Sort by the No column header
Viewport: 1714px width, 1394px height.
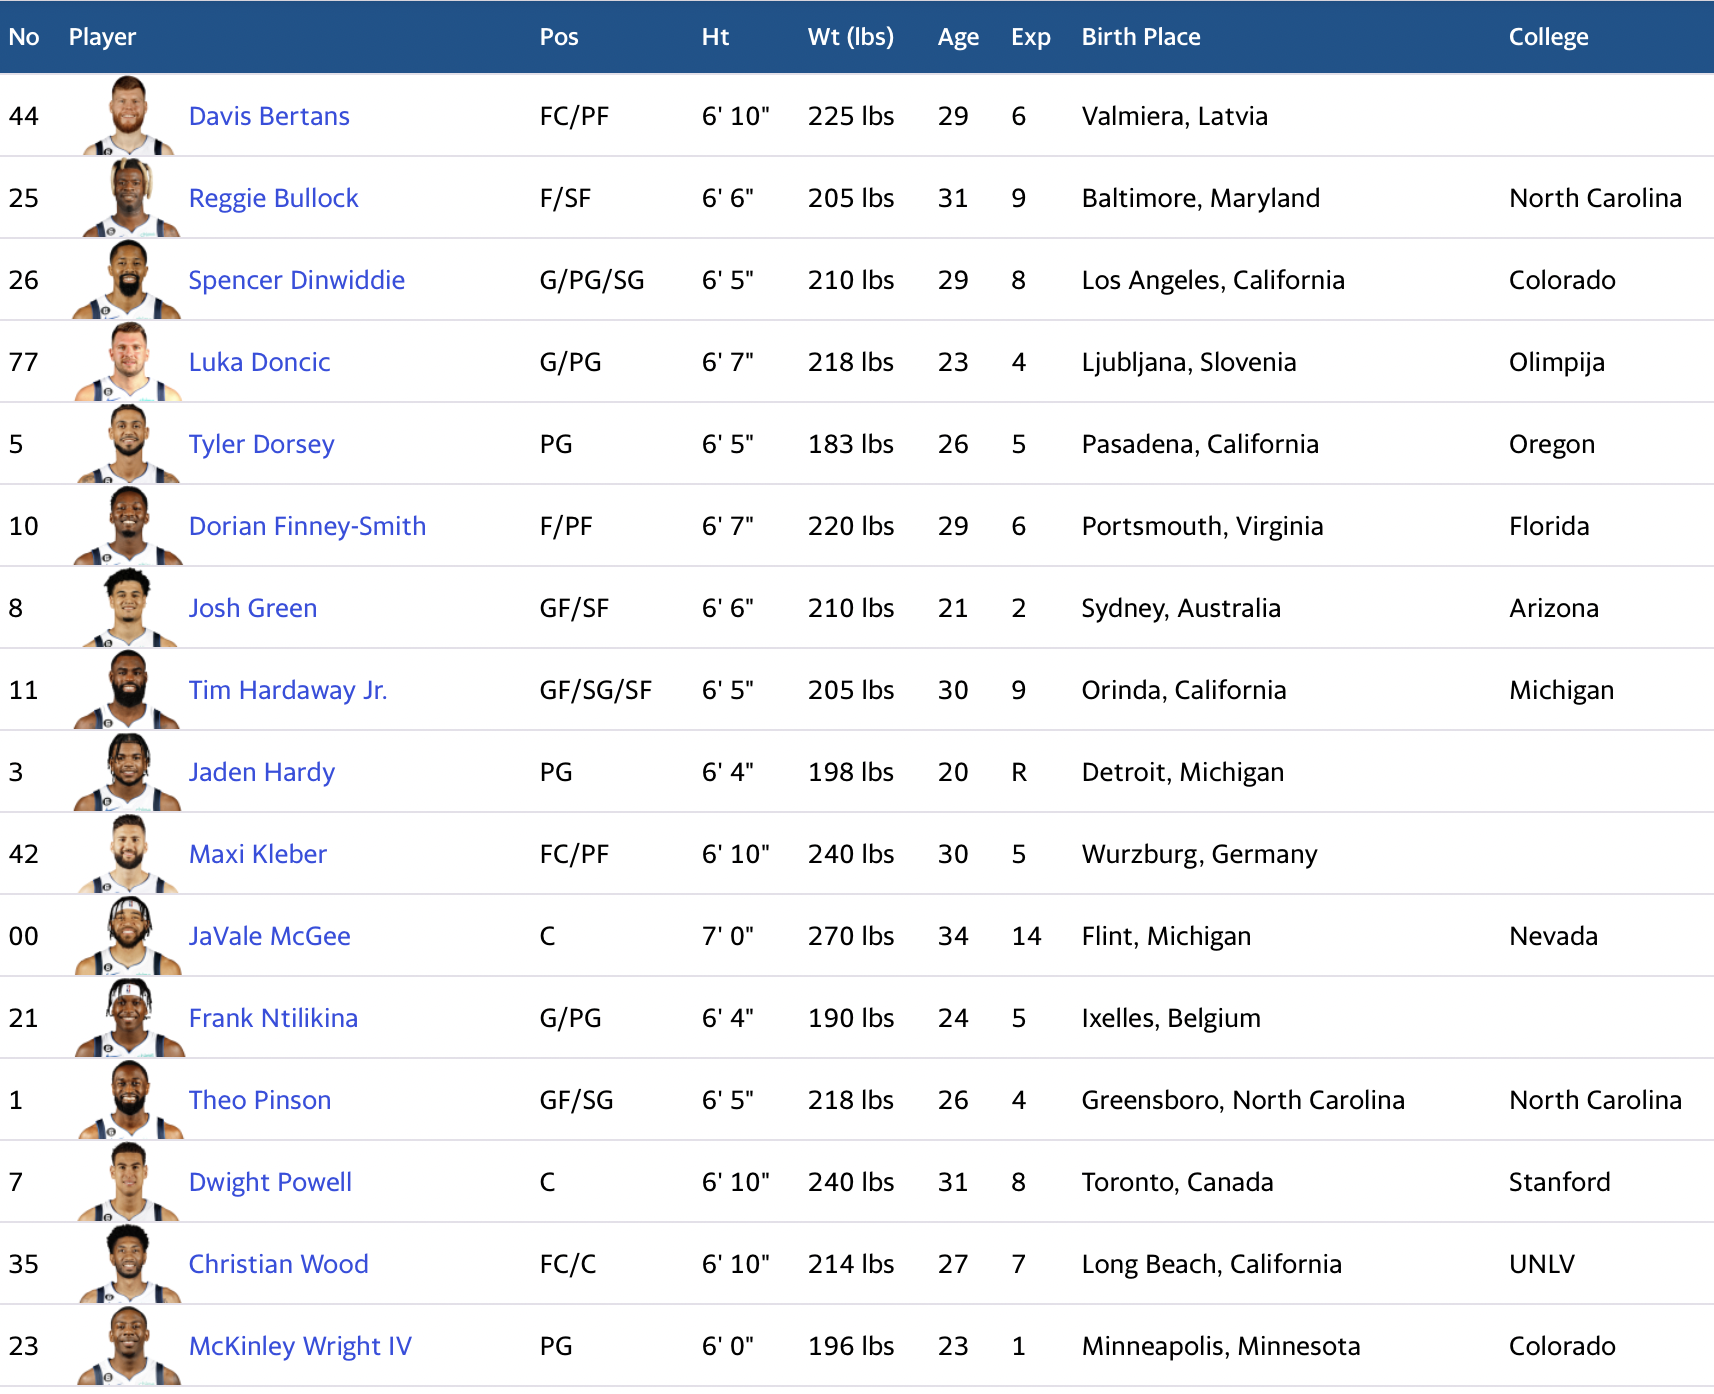(x=24, y=37)
